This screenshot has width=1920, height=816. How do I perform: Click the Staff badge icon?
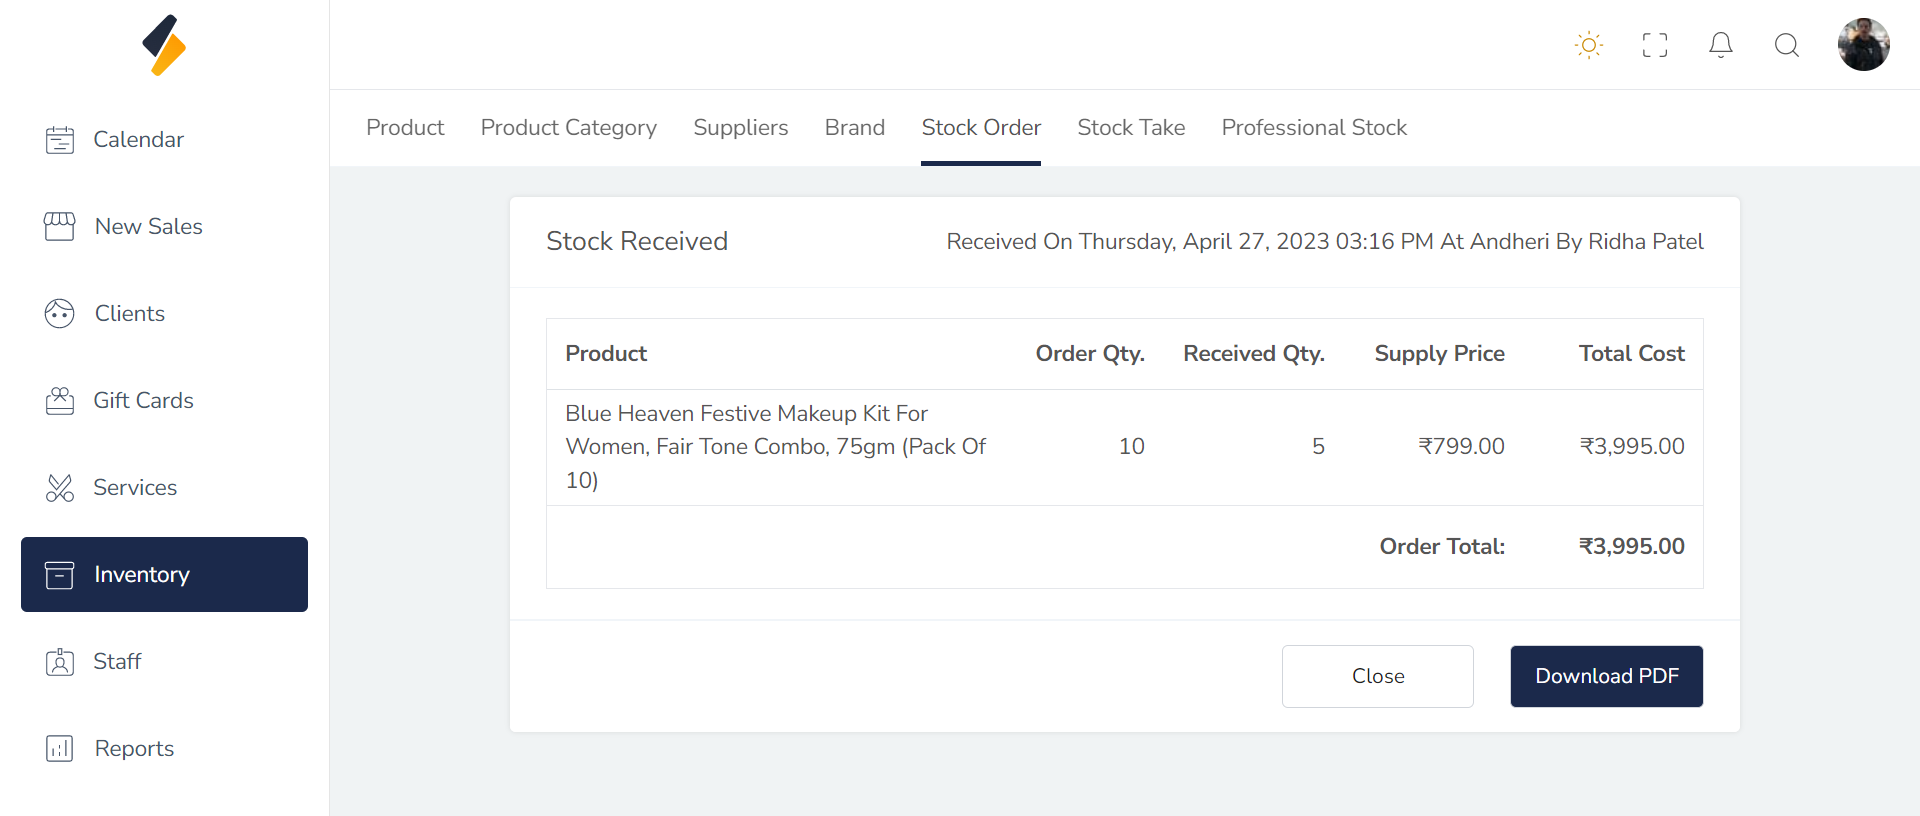click(x=60, y=662)
